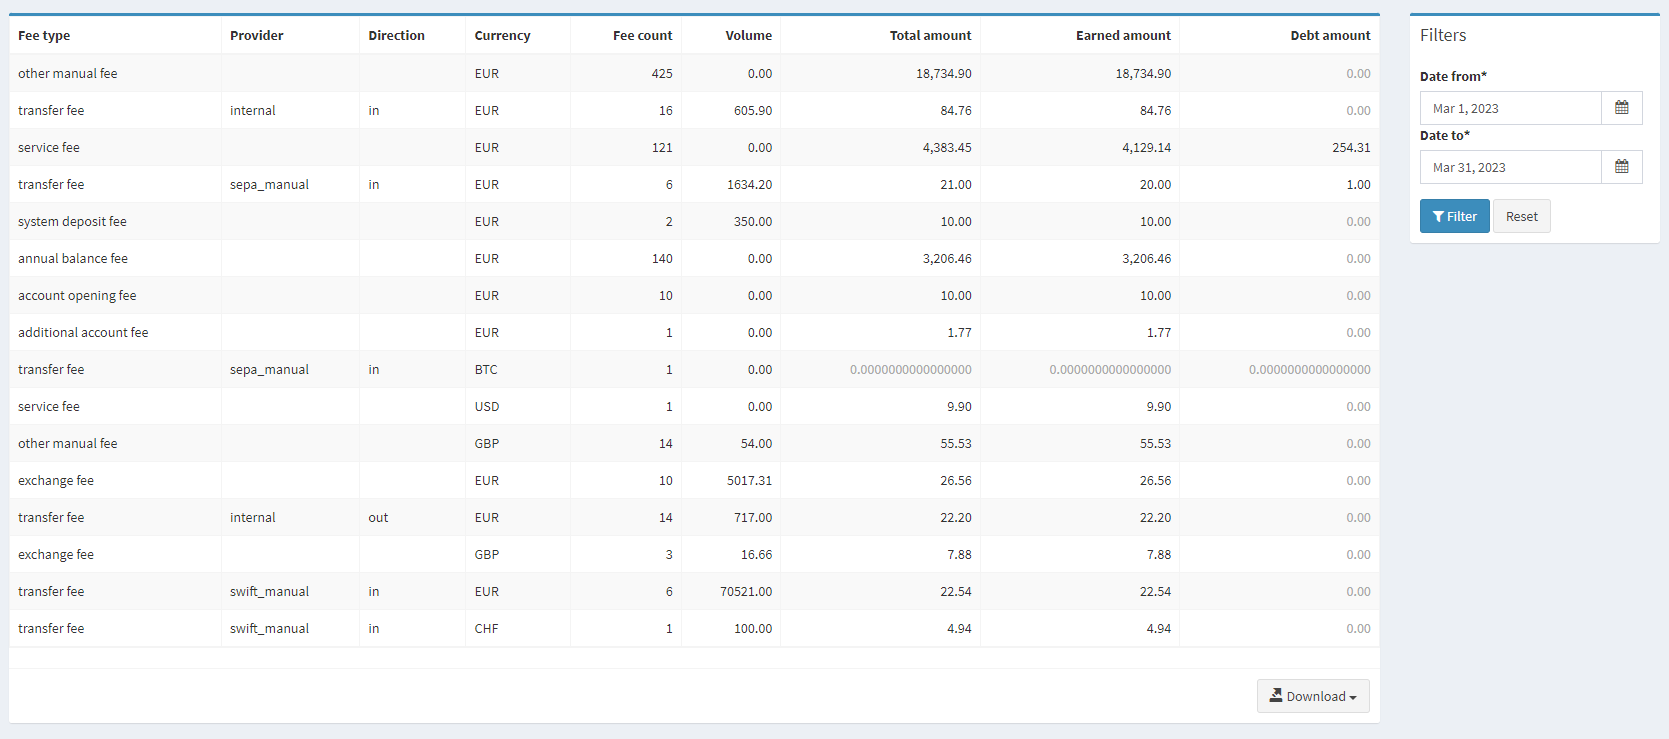The width and height of the screenshot is (1669, 739).
Task: Click the Currency column header
Action: point(502,35)
